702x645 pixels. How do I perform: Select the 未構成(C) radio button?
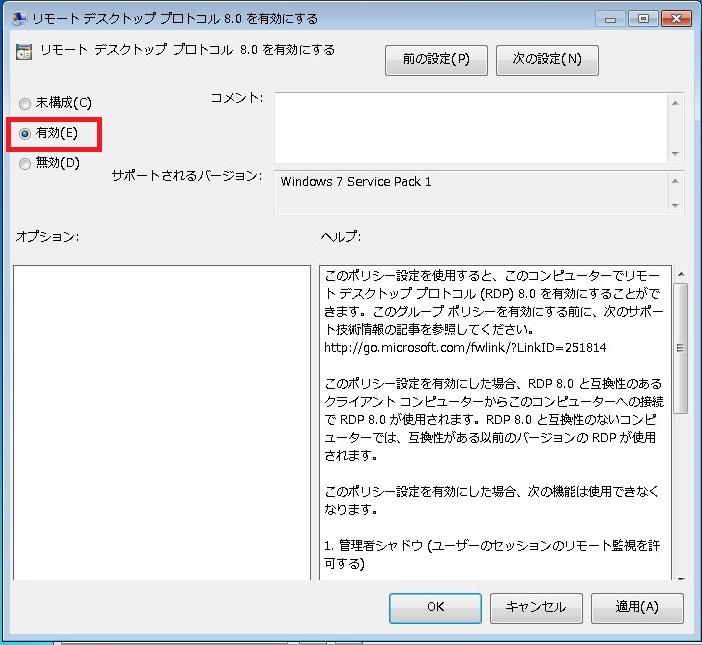point(25,103)
